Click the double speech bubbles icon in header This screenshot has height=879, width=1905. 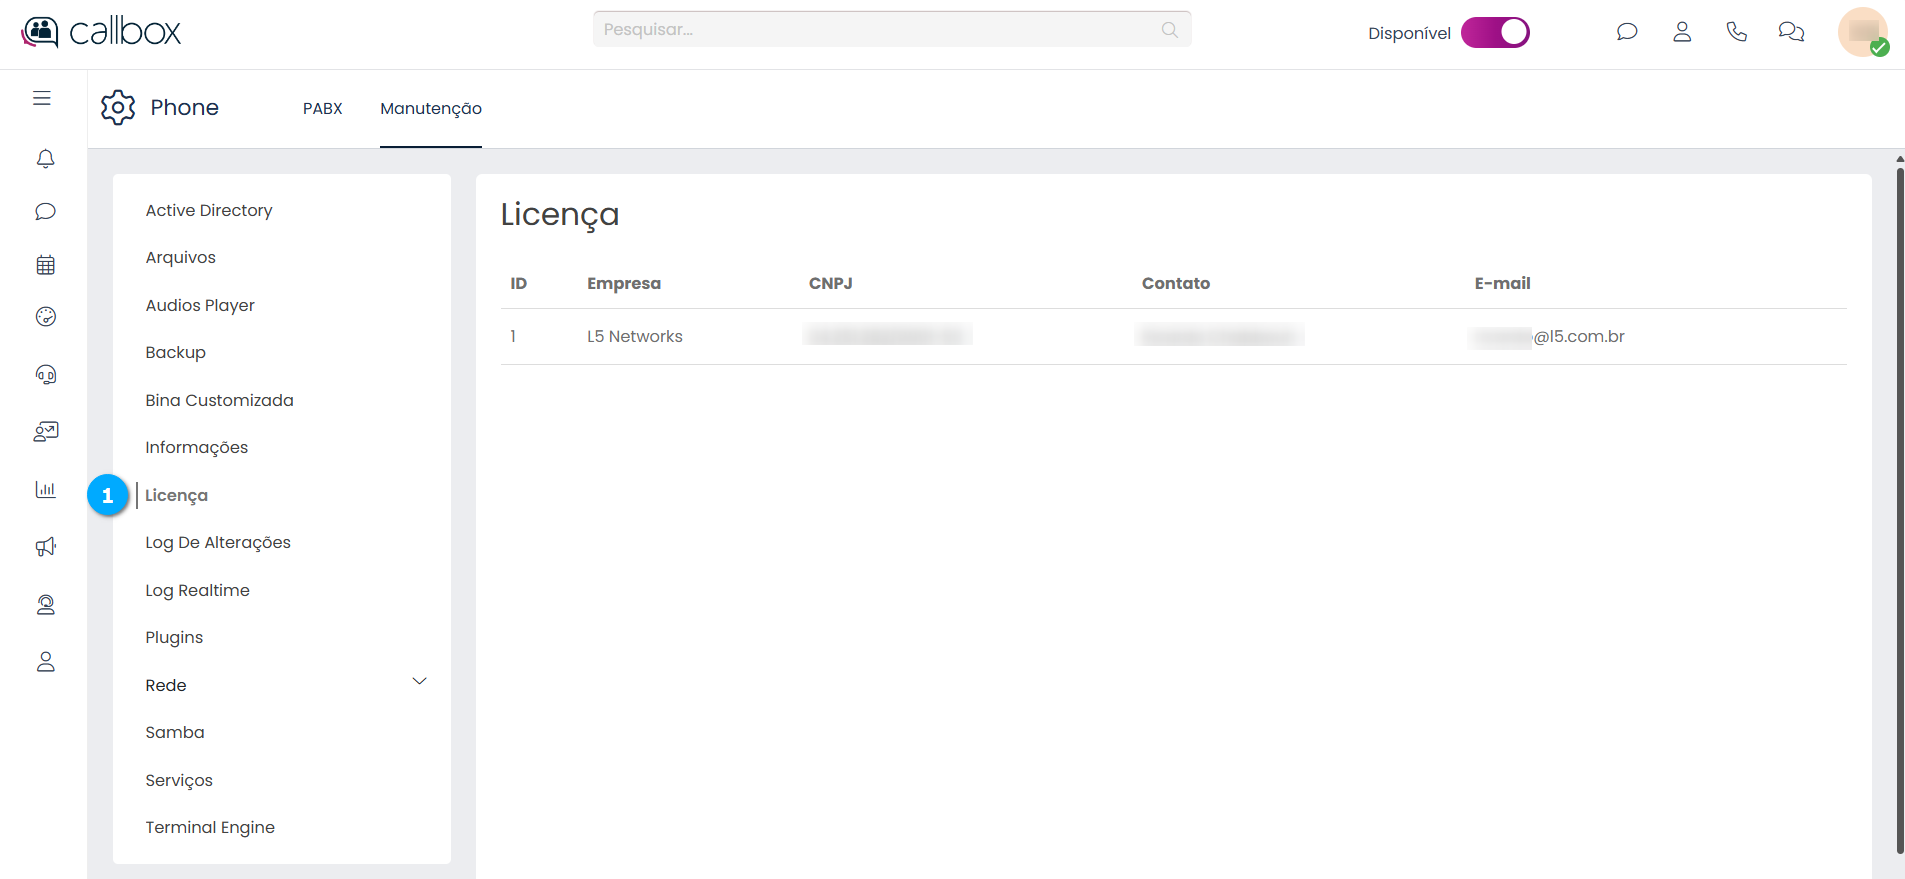tap(1791, 32)
